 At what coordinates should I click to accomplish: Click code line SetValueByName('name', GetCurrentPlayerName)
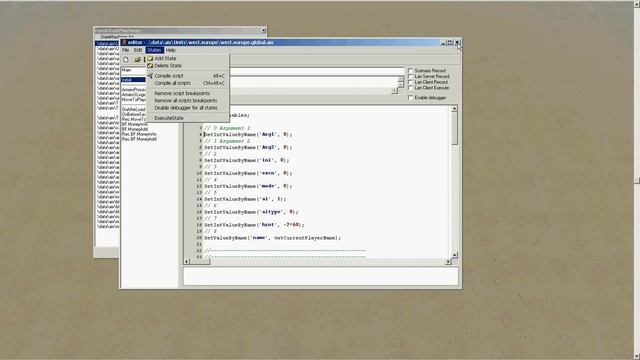coord(272,238)
